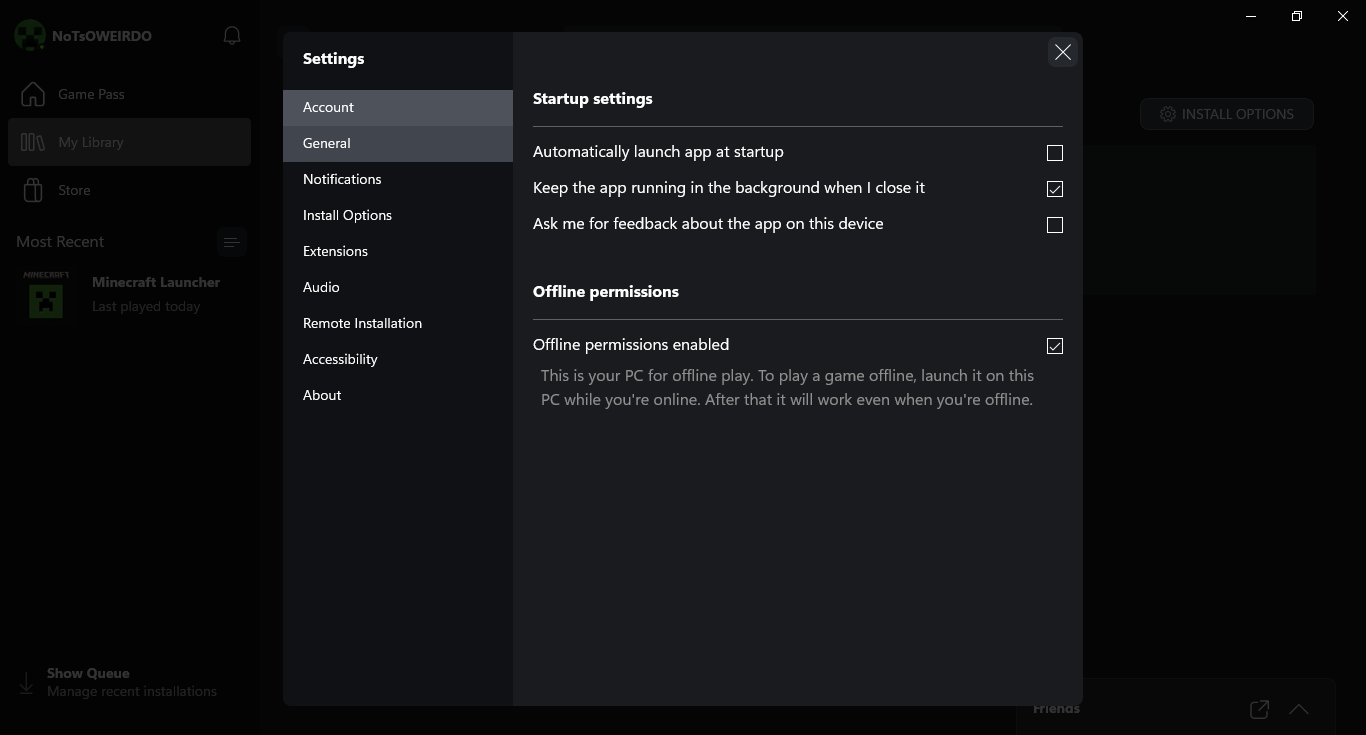Pop out the Friends panel
The height and width of the screenshot is (735, 1366).
click(x=1259, y=709)
